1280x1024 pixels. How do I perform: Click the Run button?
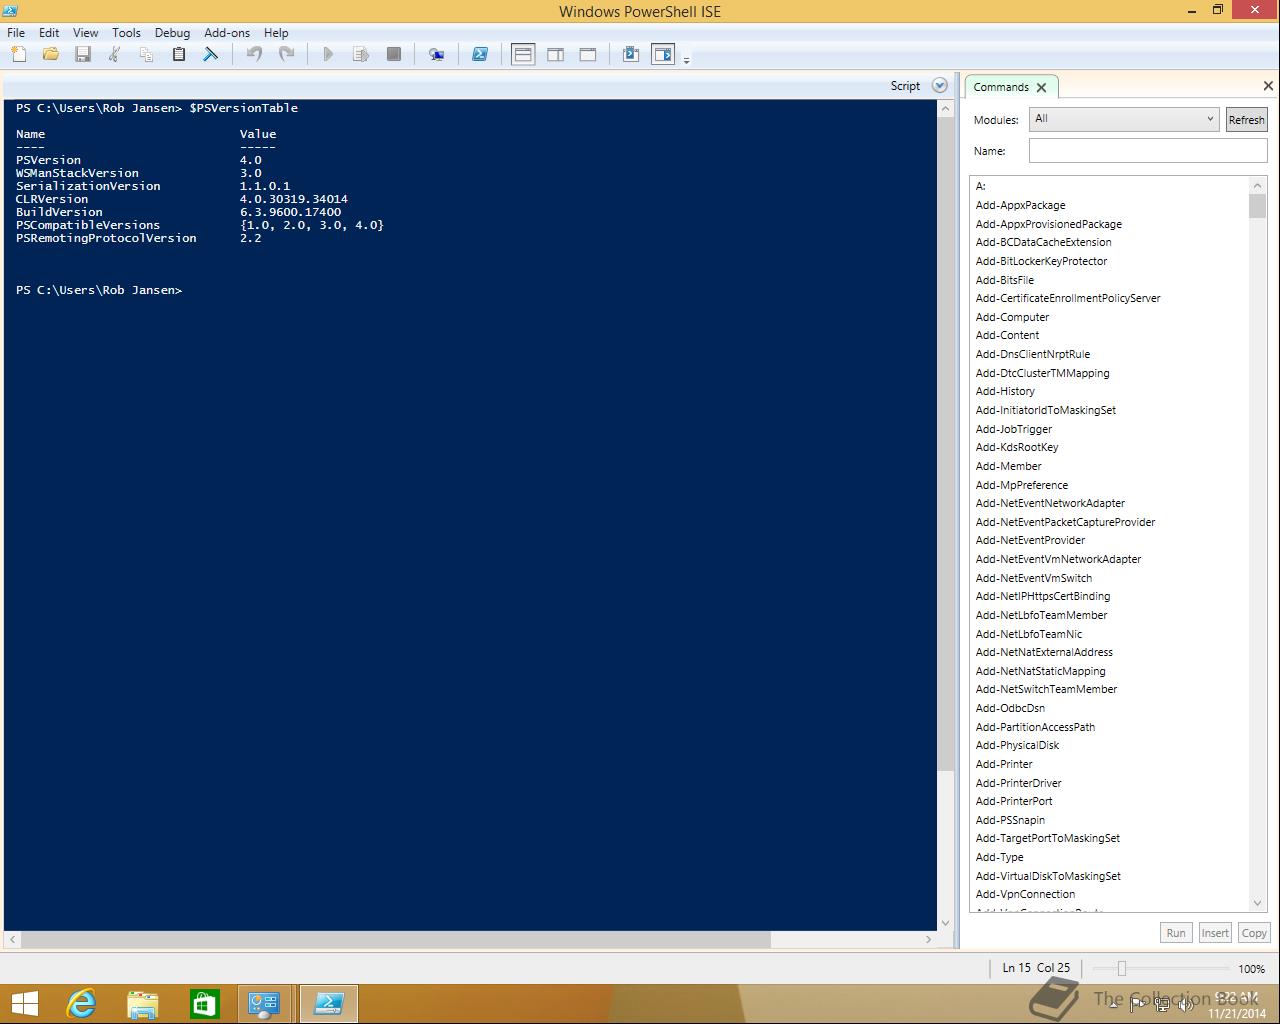coord(1176,933)
